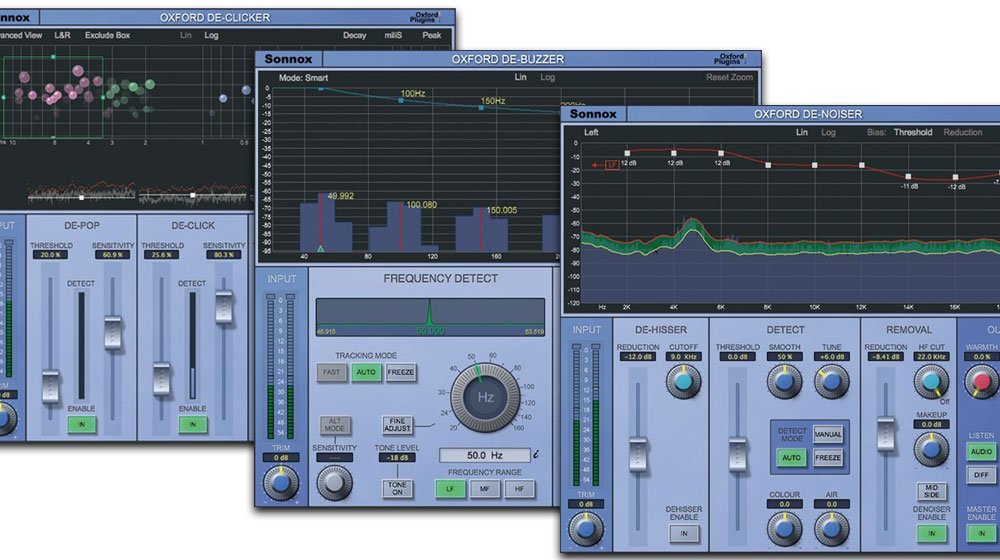This screenshot has height=560, width=1000.
Task: Enable FINE ADJUST in De-Buzzer
Action: pos(397,425)
